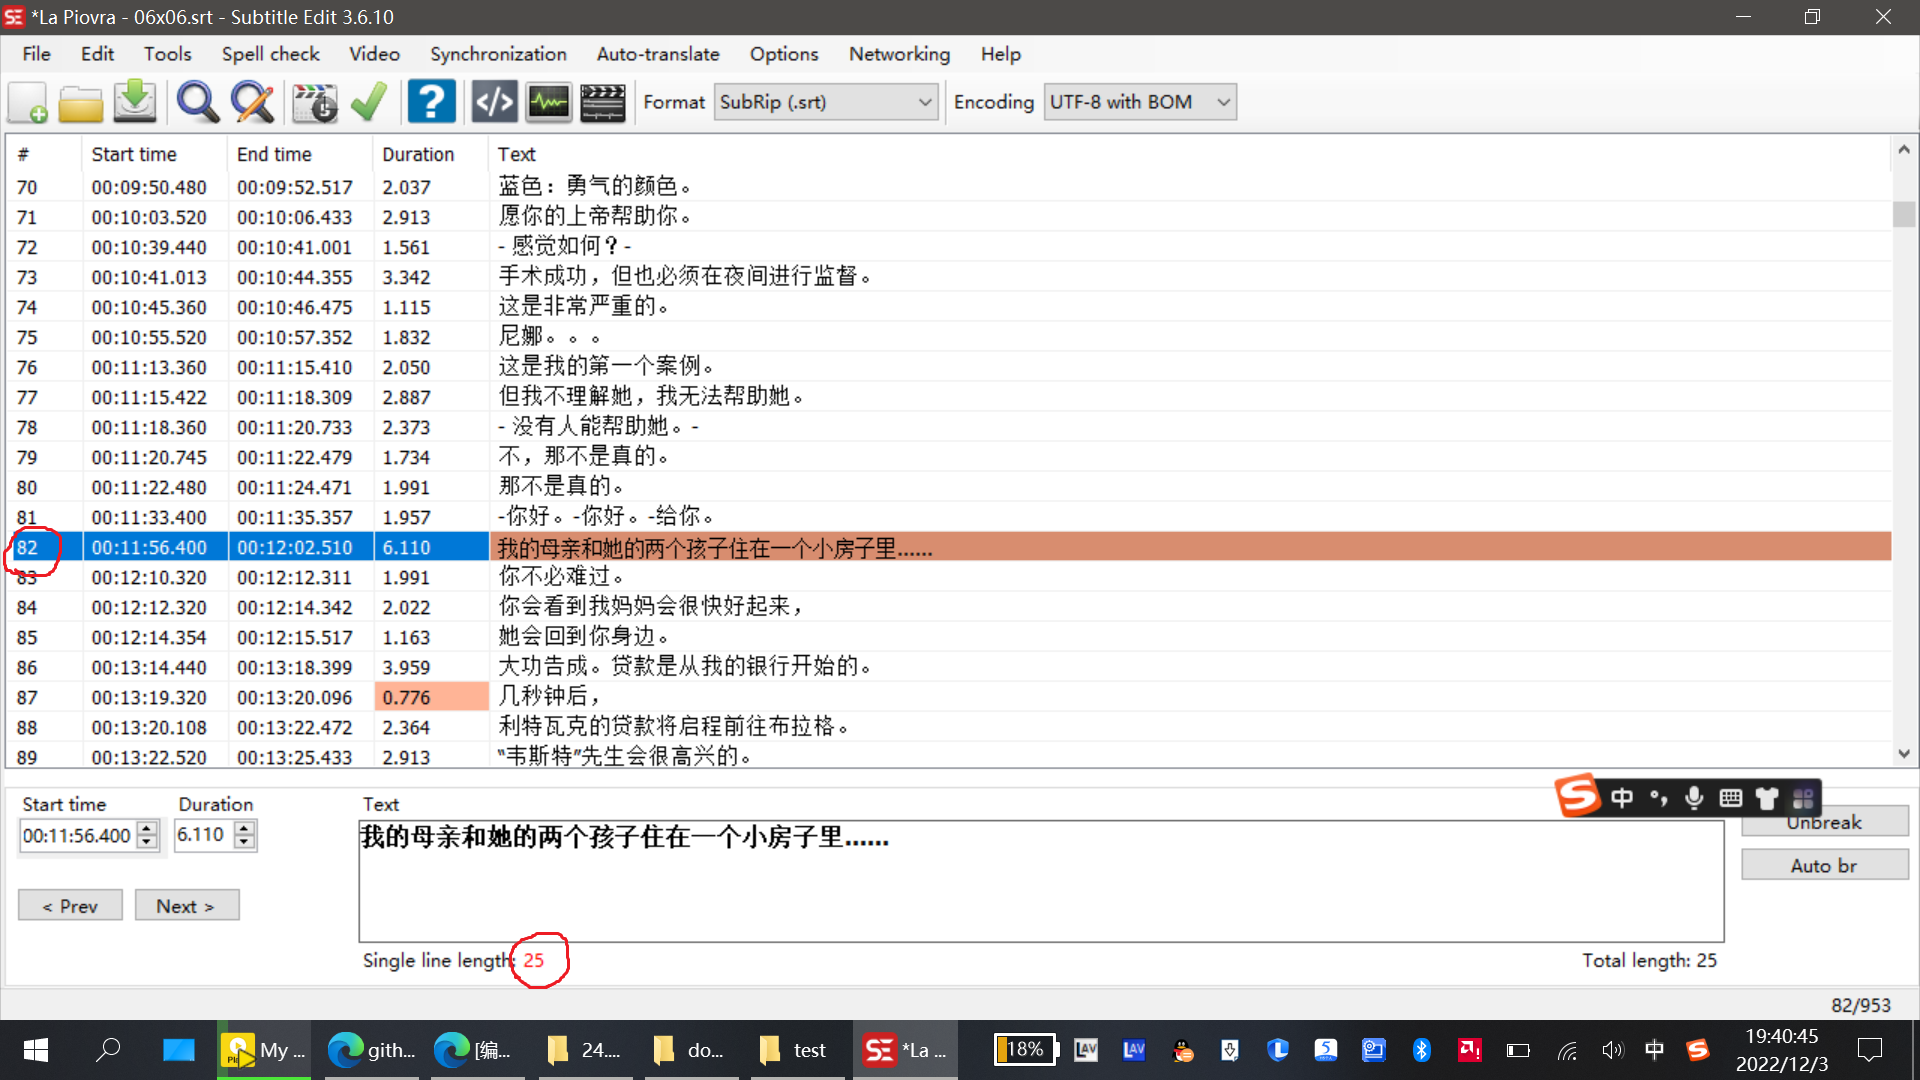
Task: Click the Unbreak button
Action: [x=1824, y=821]
